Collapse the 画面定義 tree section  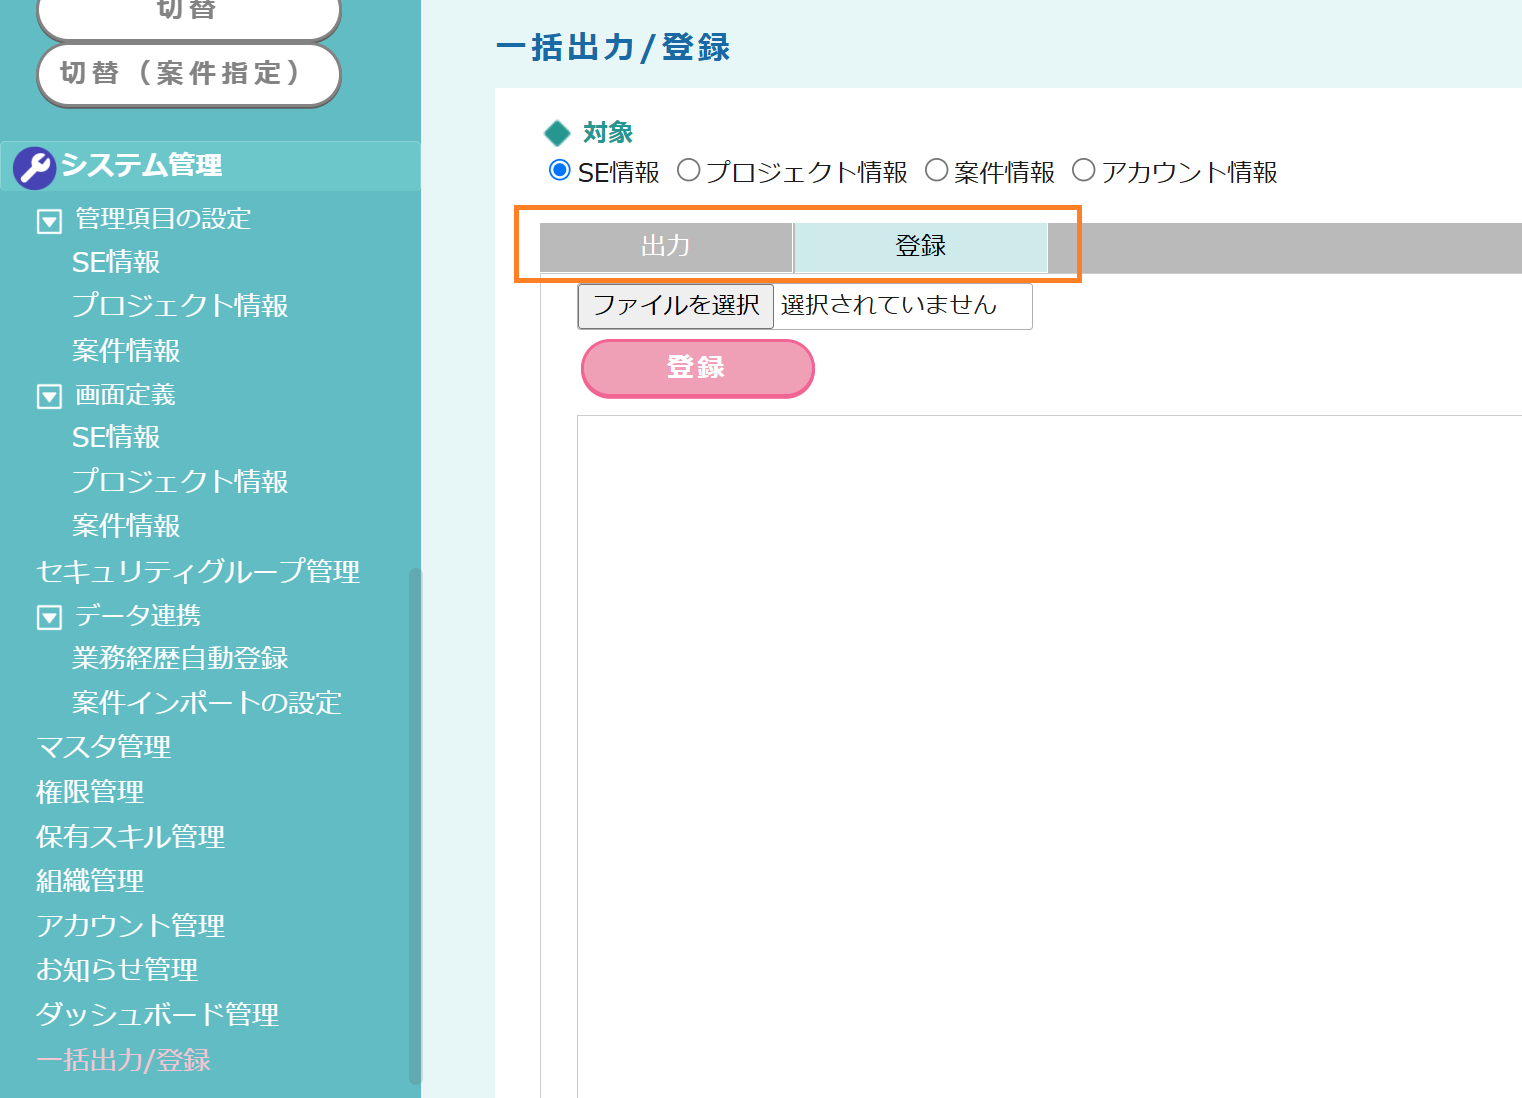pyautogui.click(x=49, y=397)
